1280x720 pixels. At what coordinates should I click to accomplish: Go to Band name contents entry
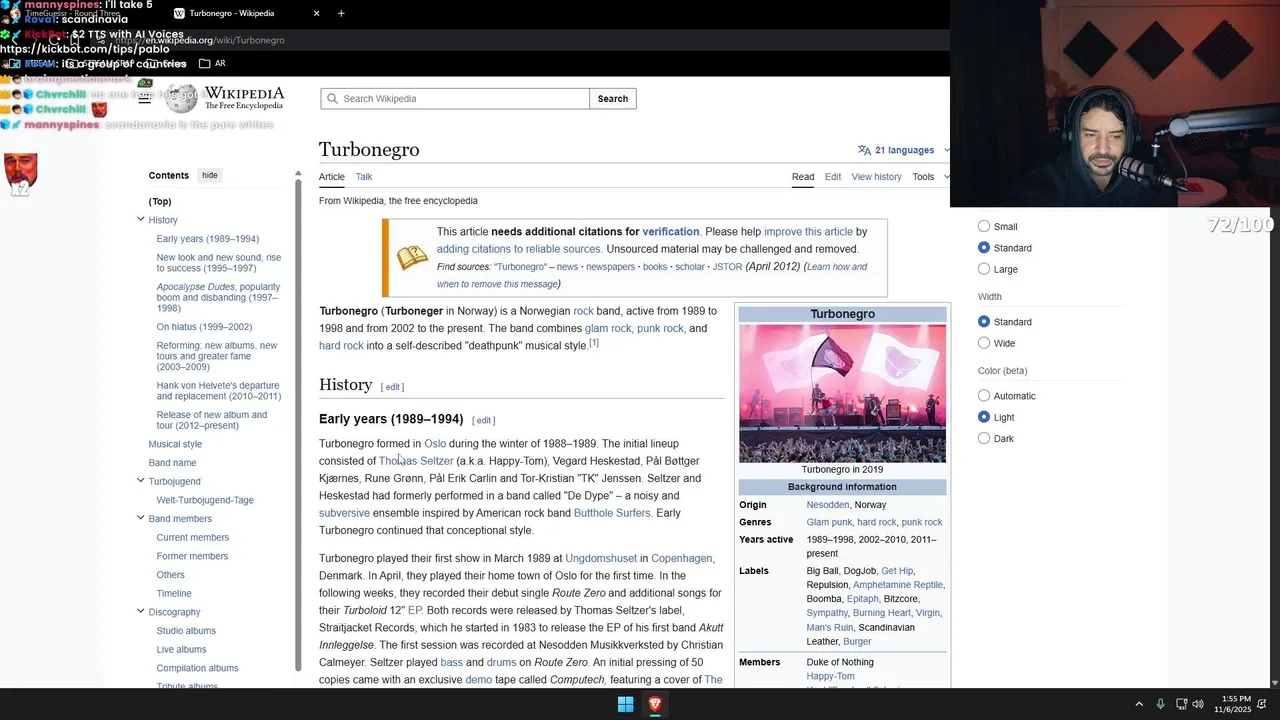(x=172, y=463)
